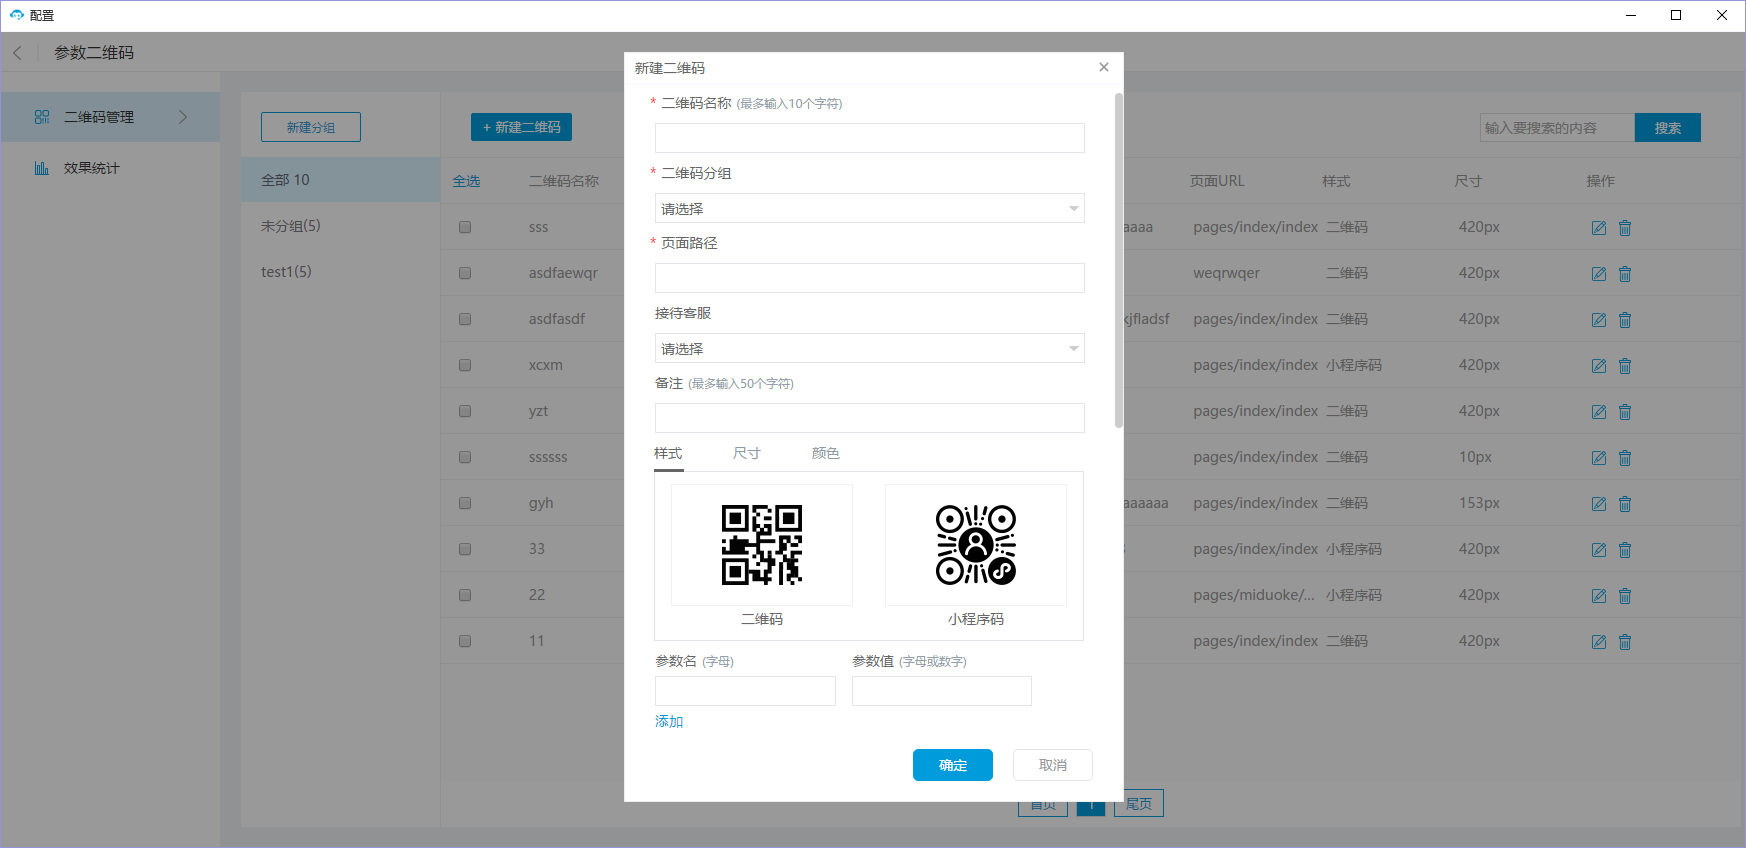Tick the checkbox for row 33
Viewport: 1746px width, 848px height.
(x=465, y=549)
